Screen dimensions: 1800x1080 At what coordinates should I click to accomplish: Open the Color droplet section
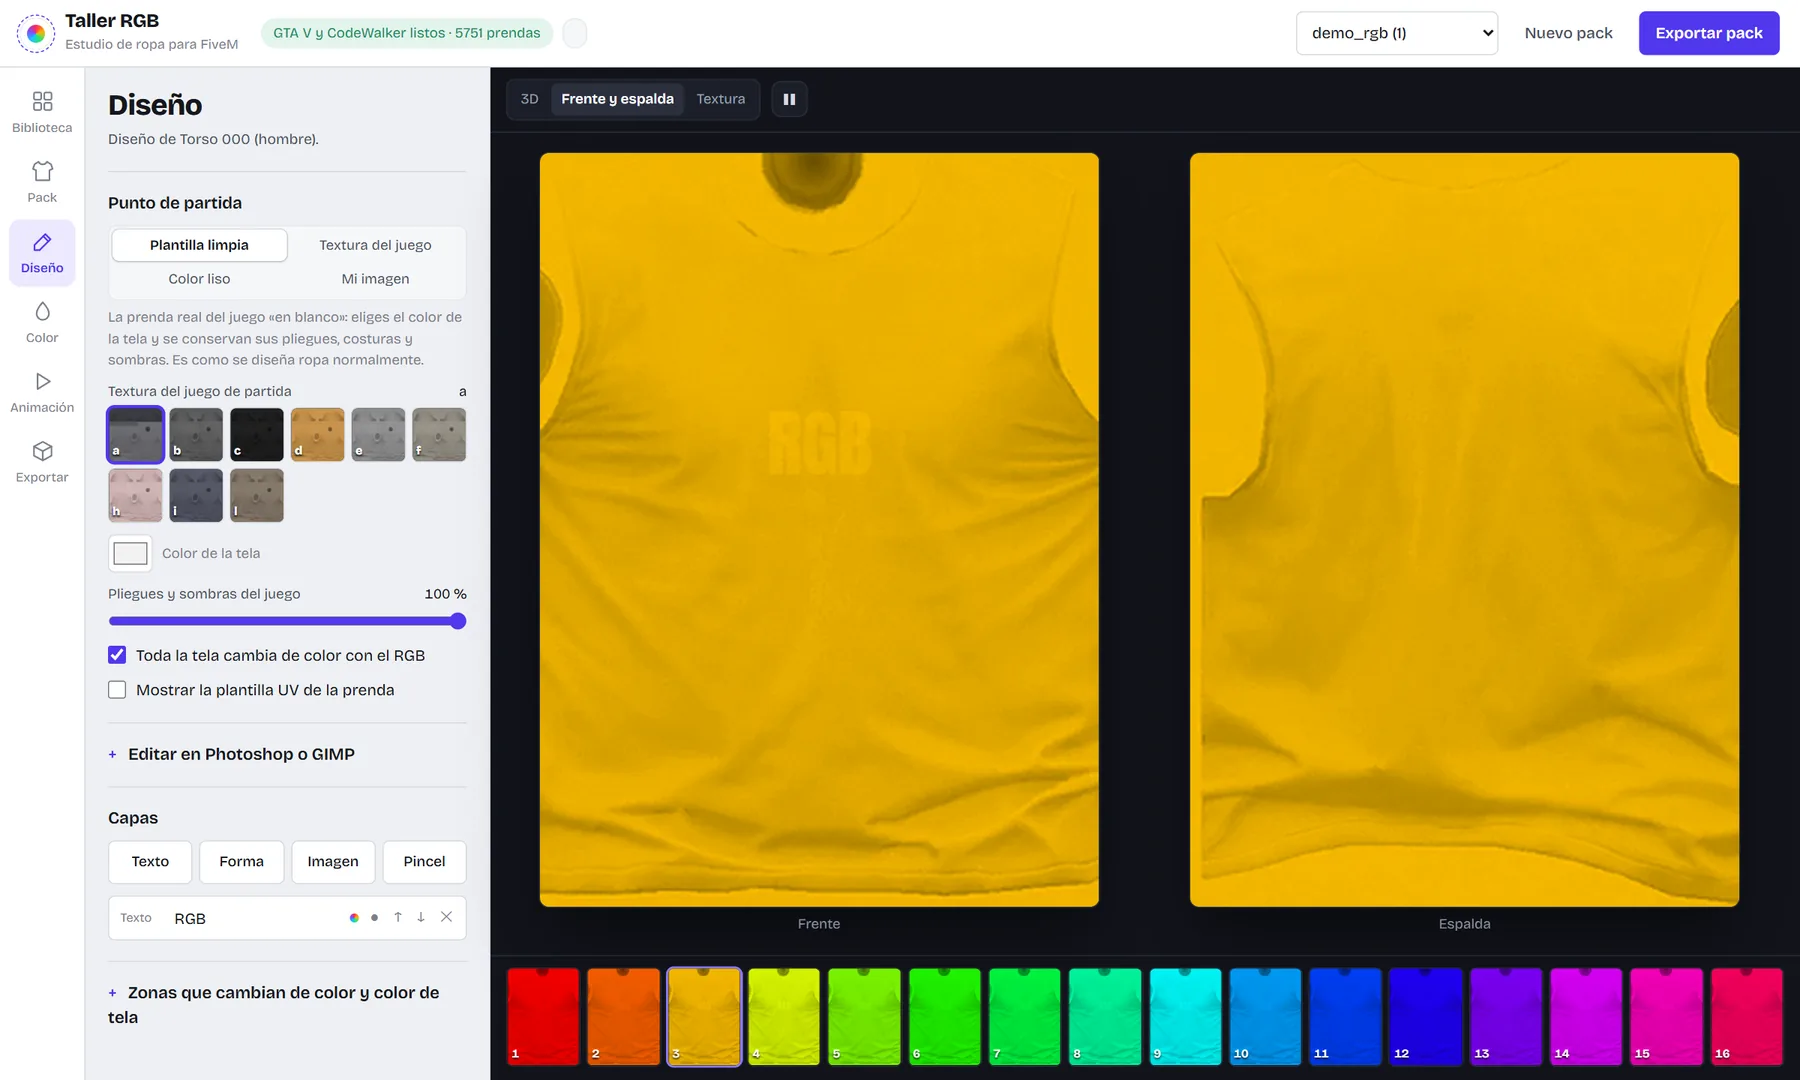[x=42, y=322]
